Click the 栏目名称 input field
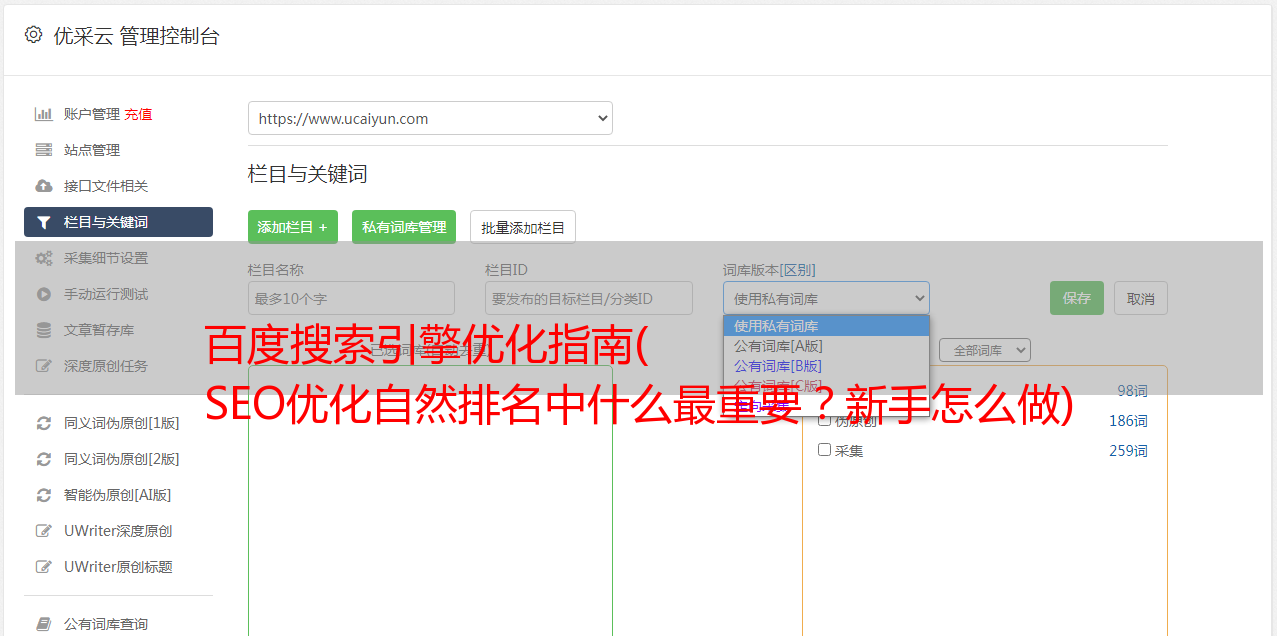The width and height of the screenshot is (1277, 636). coord(351,298)
